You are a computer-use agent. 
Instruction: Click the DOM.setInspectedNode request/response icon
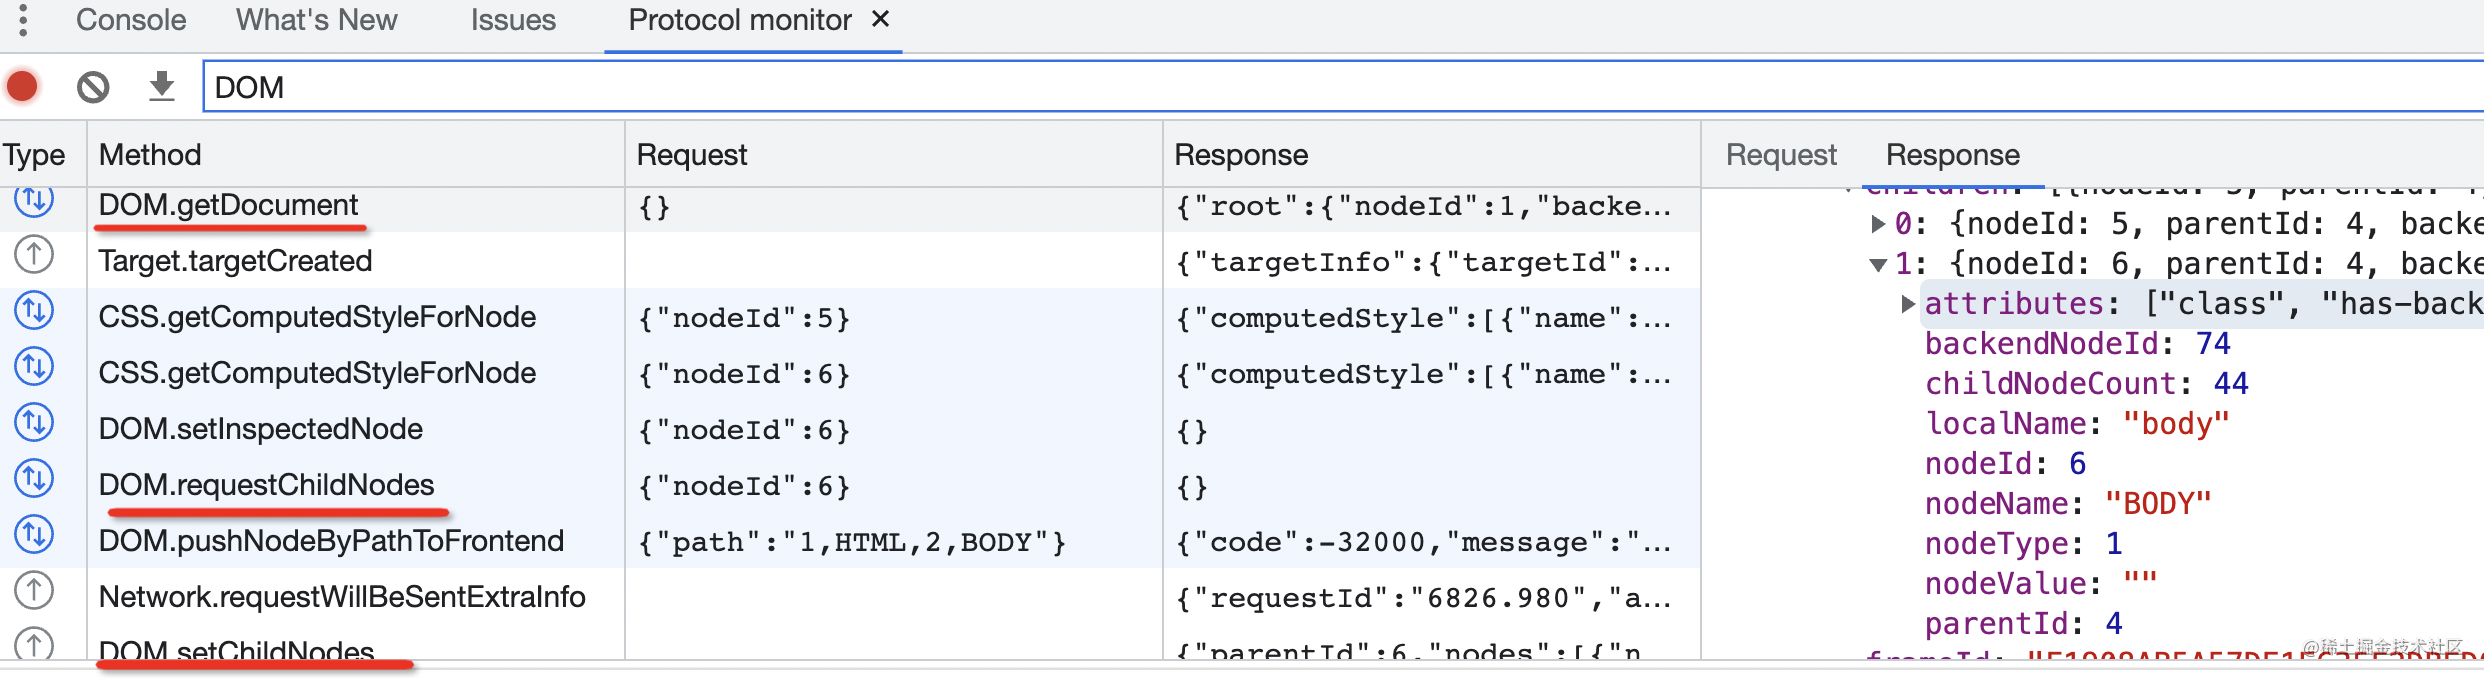tap(34, 423)
